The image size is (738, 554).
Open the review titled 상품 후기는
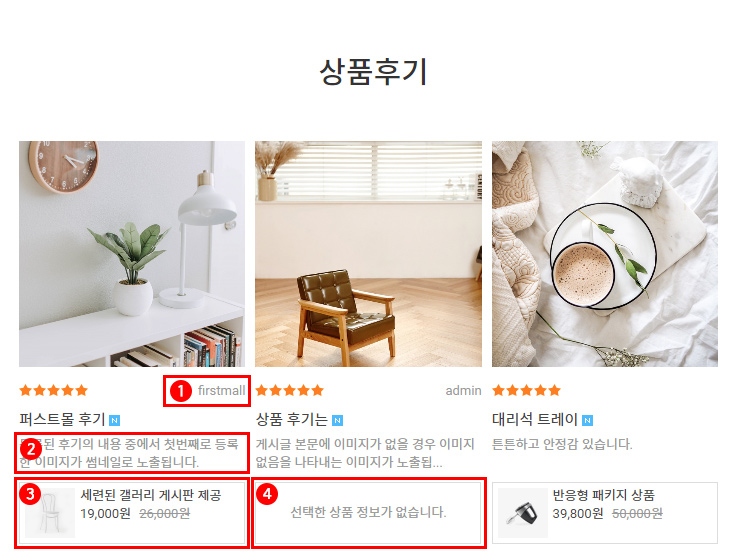point(291,419)
